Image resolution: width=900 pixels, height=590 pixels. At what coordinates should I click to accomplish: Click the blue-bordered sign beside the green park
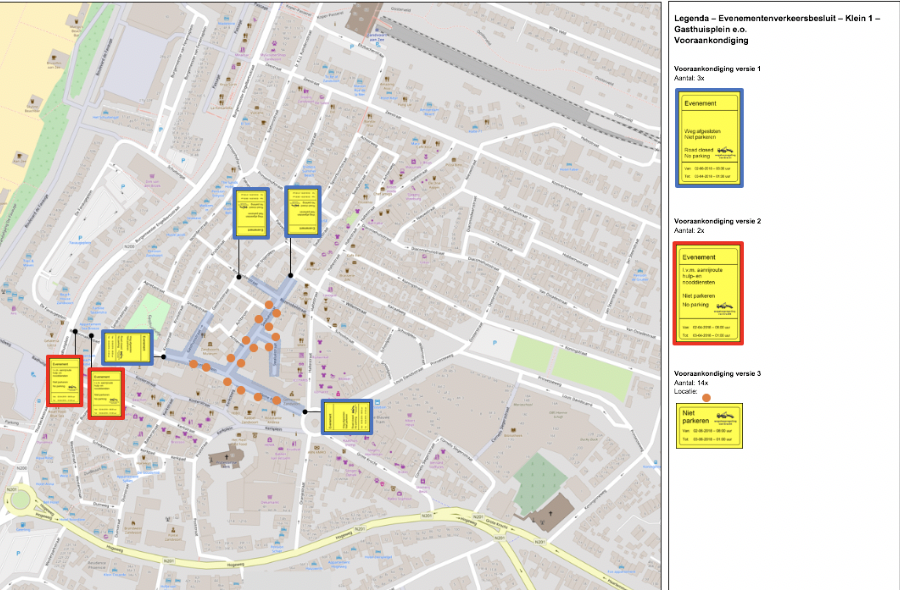tap(127, 347)
